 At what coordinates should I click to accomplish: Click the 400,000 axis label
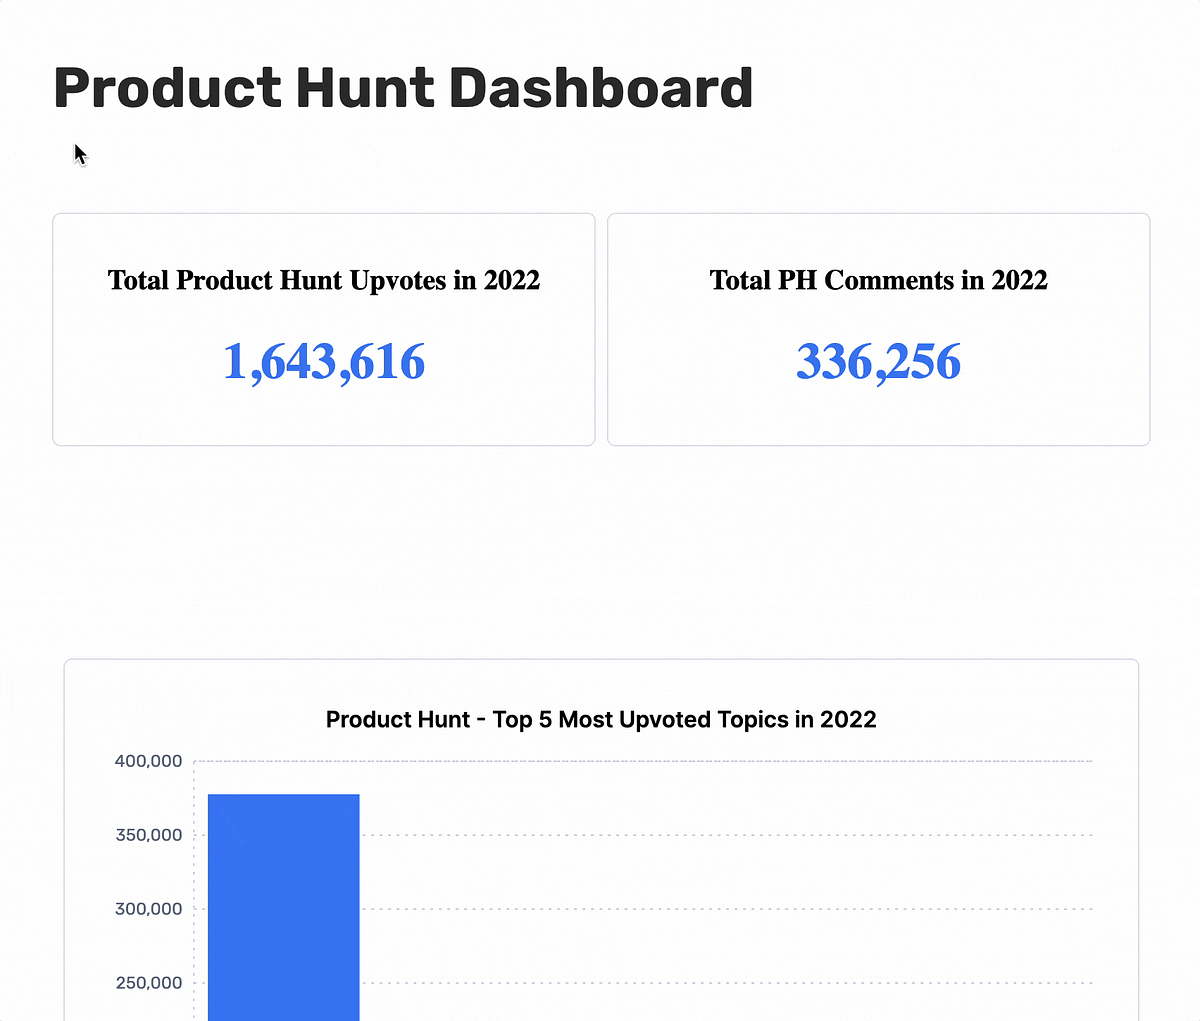pos(148,760)
